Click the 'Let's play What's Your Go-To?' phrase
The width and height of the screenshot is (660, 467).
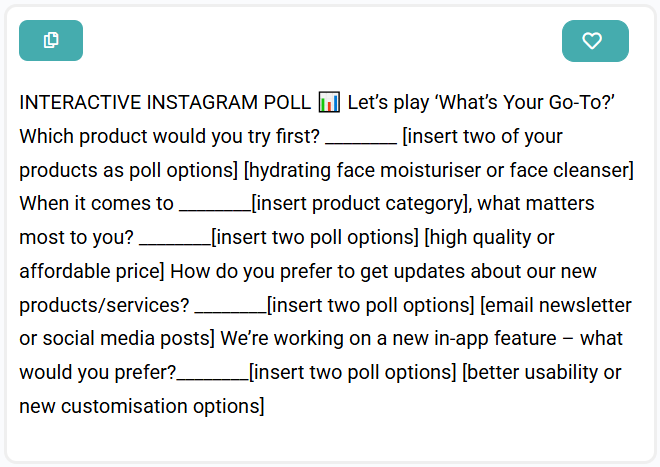[x=481, y=102]
